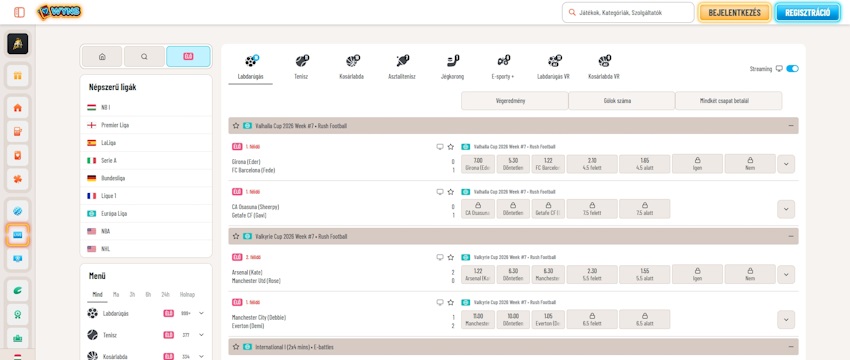Image resolution: width=850 pixels, height=360 pixels.
Task: Open the blue ball sports sidebar icon
Action: coord(17,211)
